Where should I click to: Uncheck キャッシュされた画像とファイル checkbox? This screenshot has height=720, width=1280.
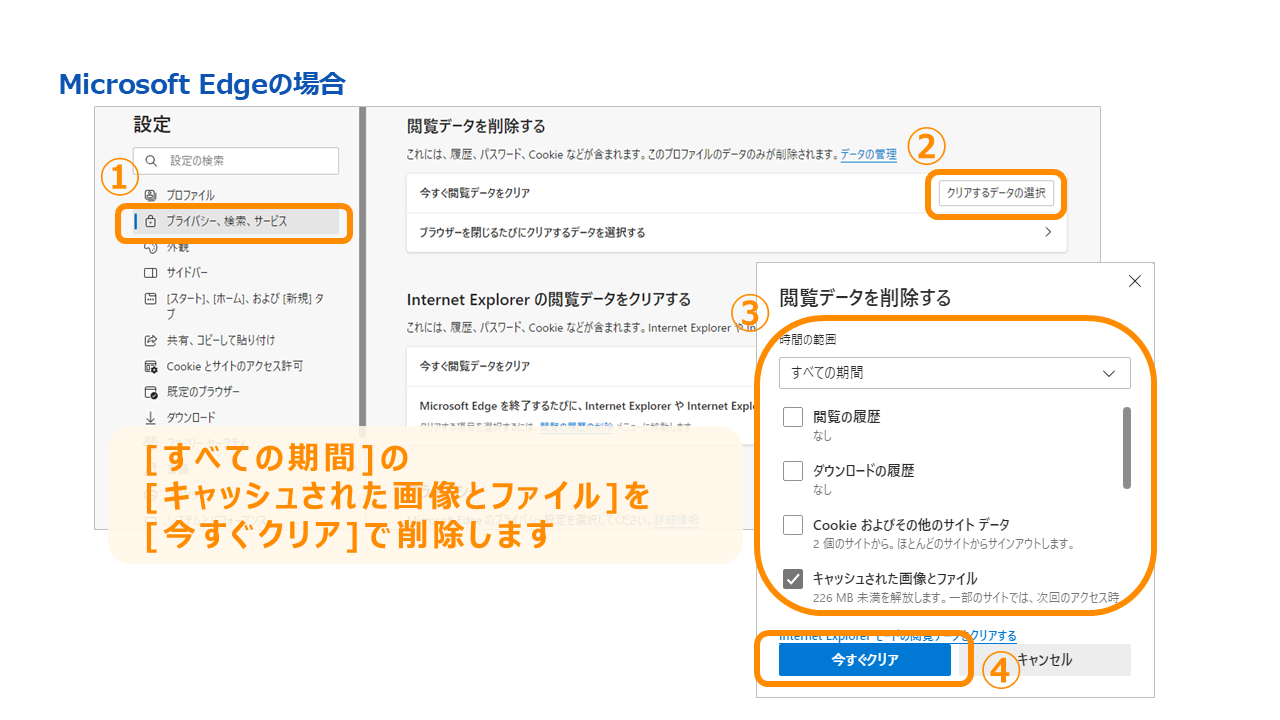point(793,579)
